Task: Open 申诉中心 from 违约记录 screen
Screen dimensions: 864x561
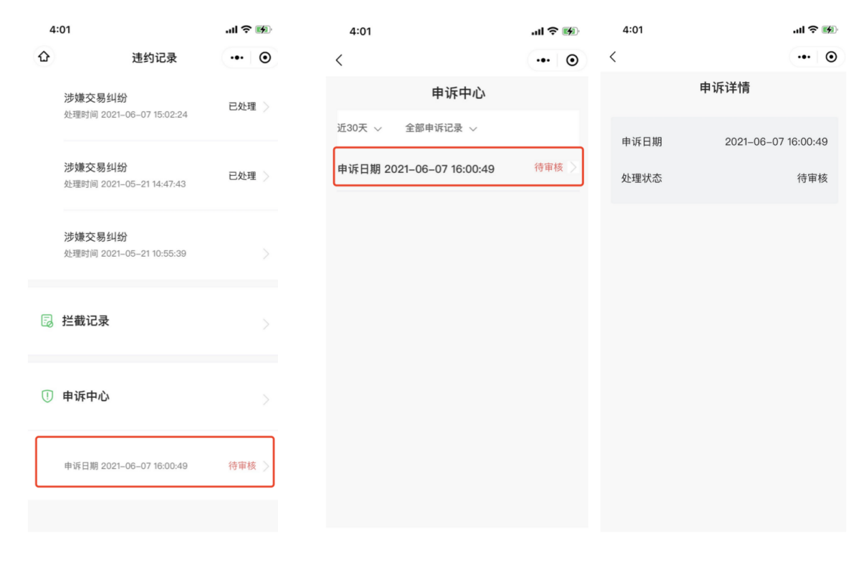Action: [x=153, y=397]
